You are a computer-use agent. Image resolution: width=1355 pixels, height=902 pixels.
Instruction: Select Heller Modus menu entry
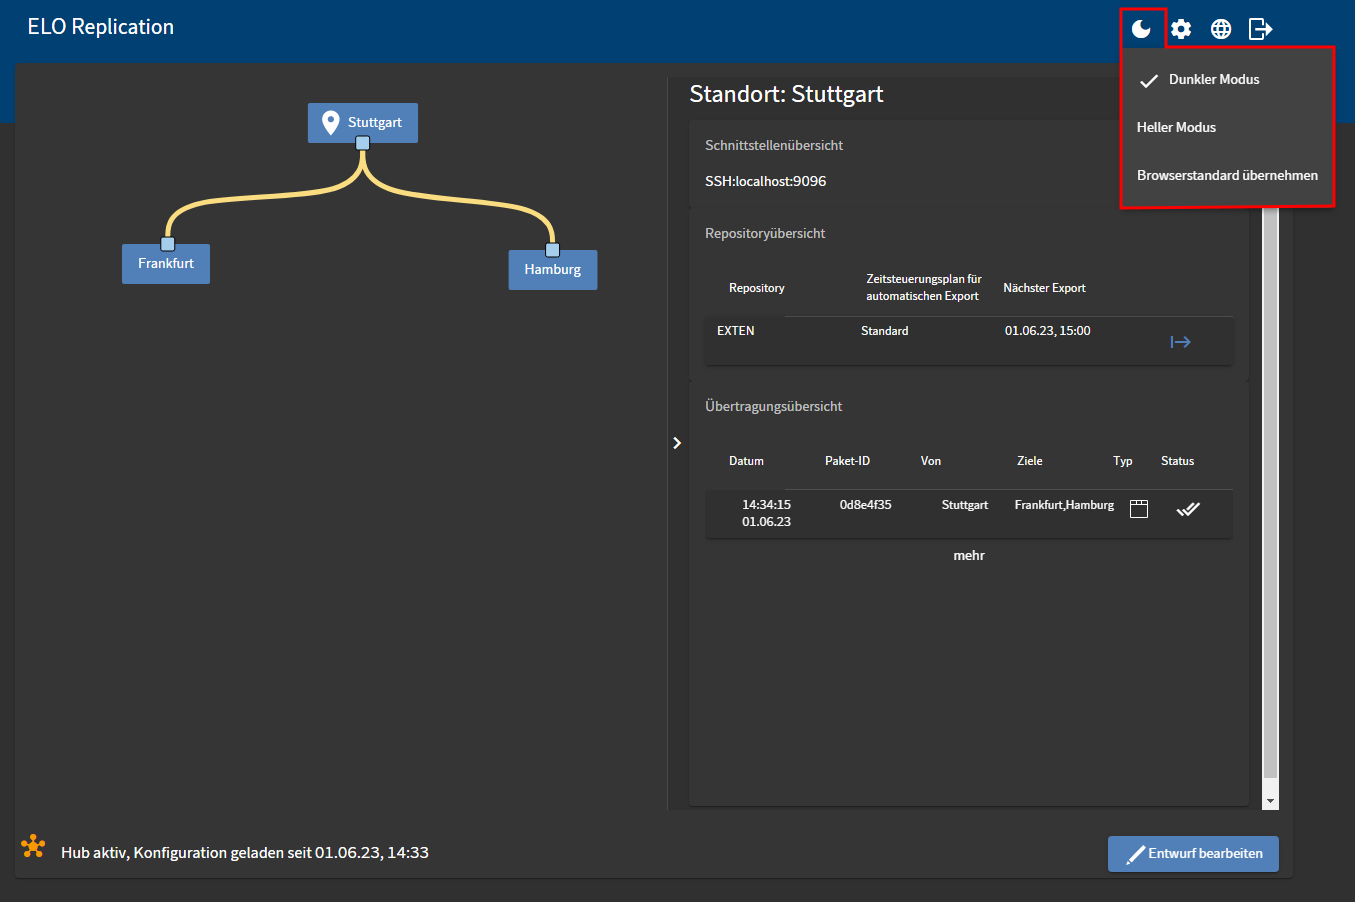[1227, 127]
